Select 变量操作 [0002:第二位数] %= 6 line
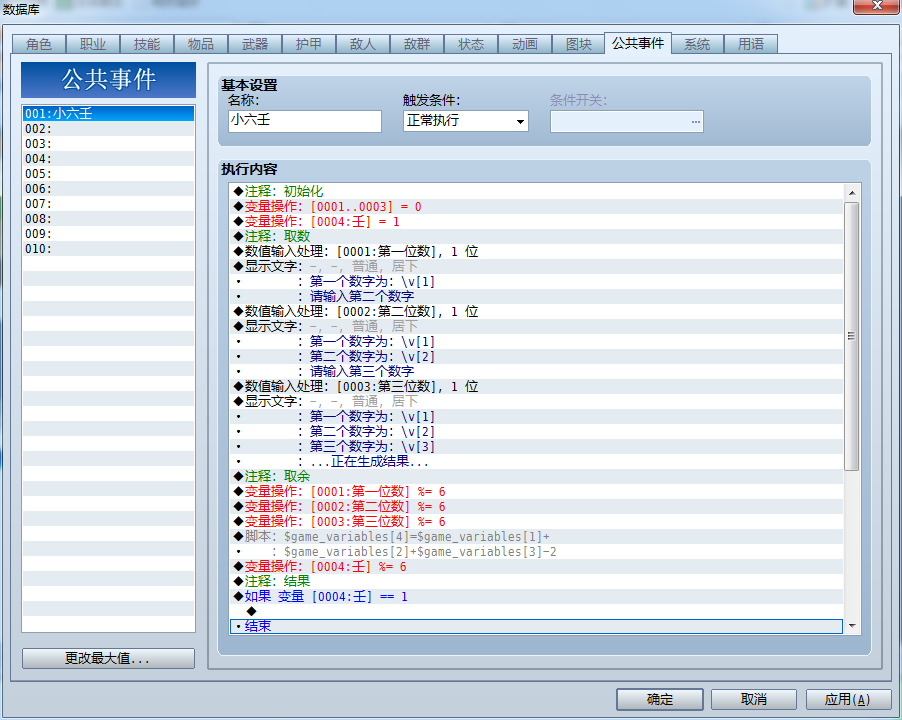This screenshot has width=902, height=720. click(536, 507)
